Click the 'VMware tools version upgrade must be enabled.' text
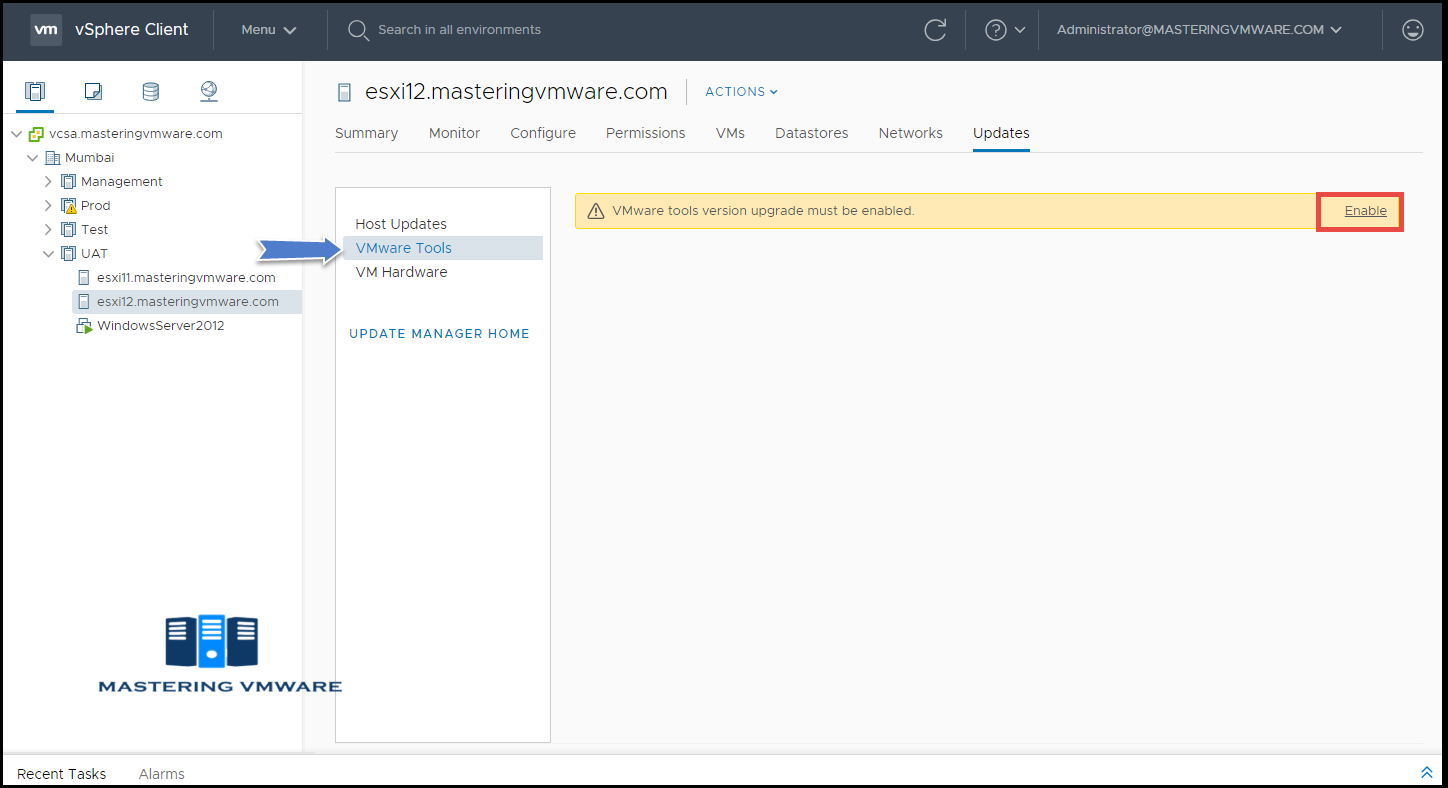 coord(763,211)
